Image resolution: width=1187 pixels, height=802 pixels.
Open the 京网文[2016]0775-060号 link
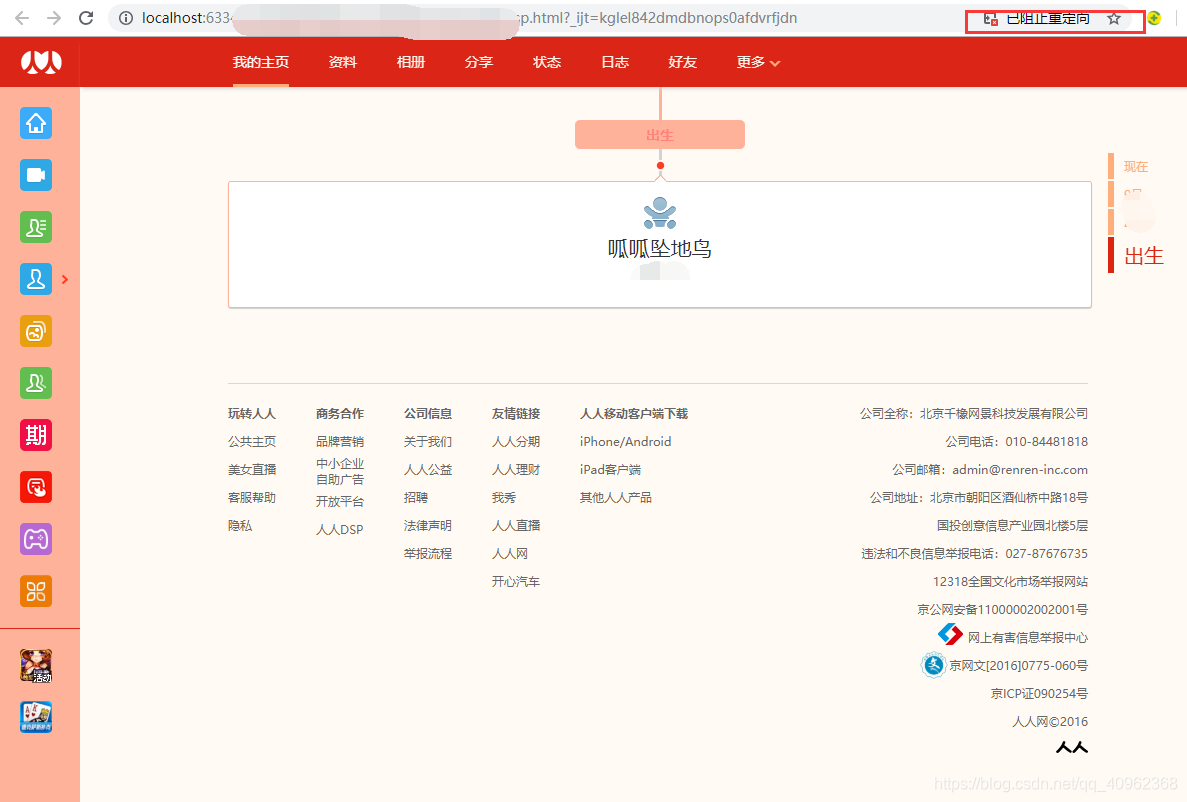click(1018, 666)
